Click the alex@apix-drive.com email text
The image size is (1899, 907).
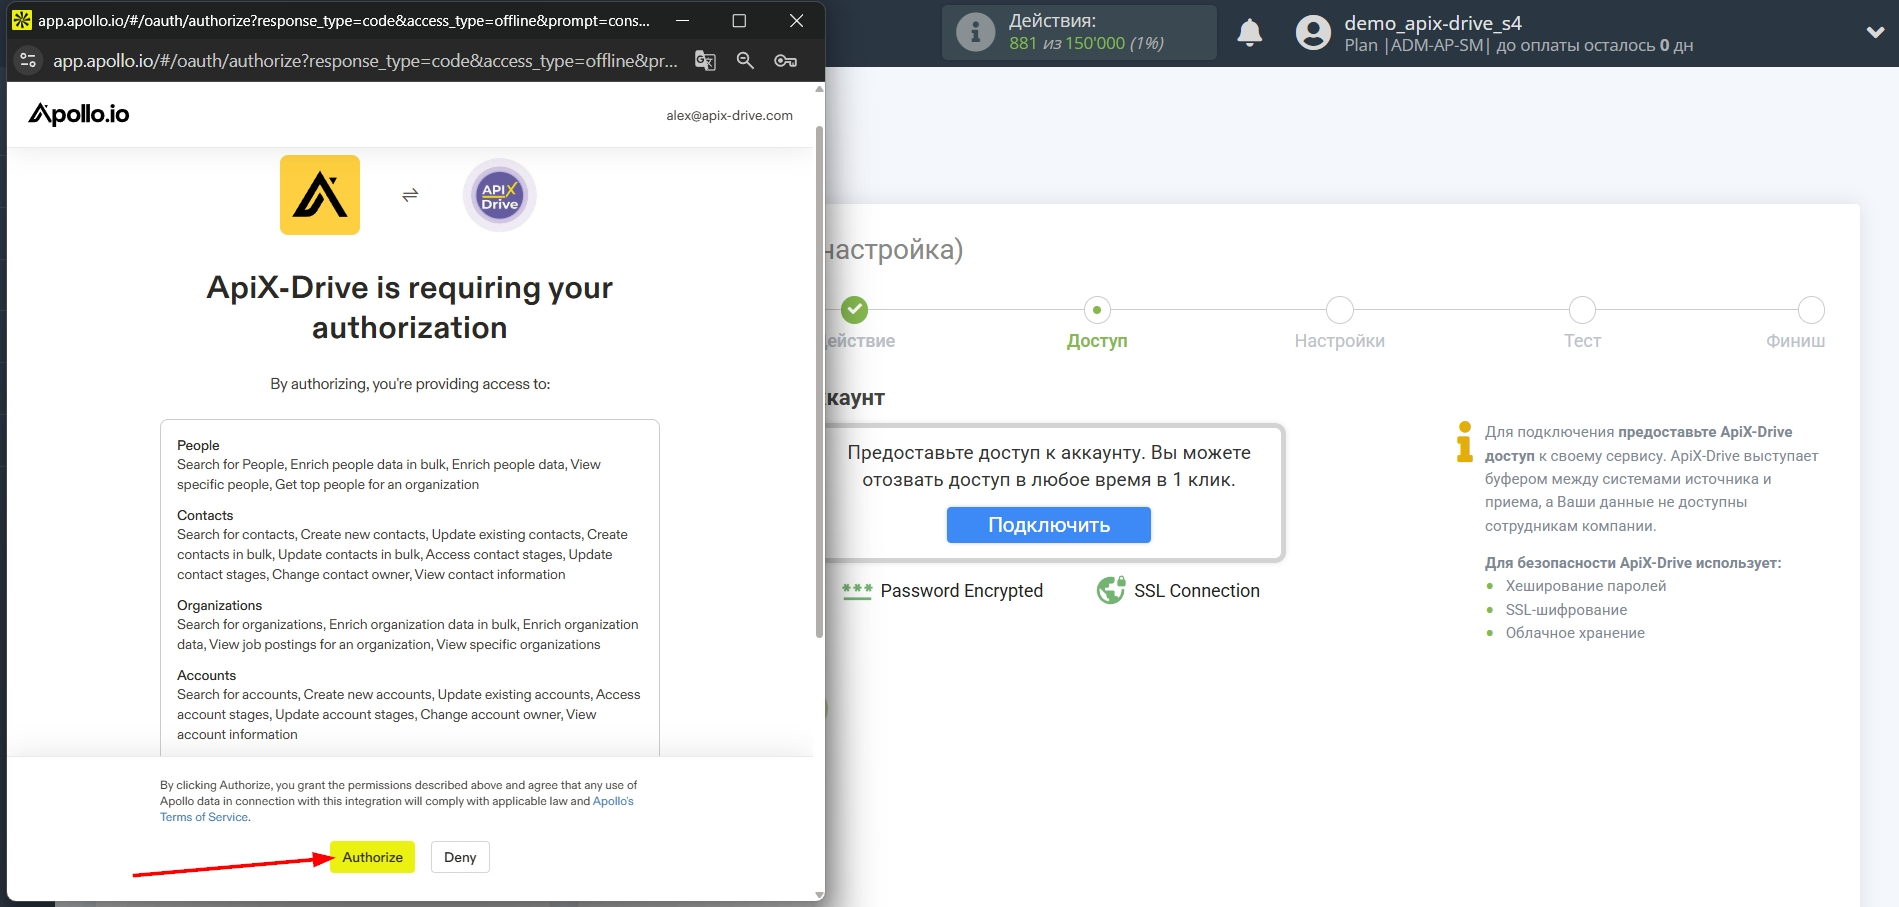(729, 115)
